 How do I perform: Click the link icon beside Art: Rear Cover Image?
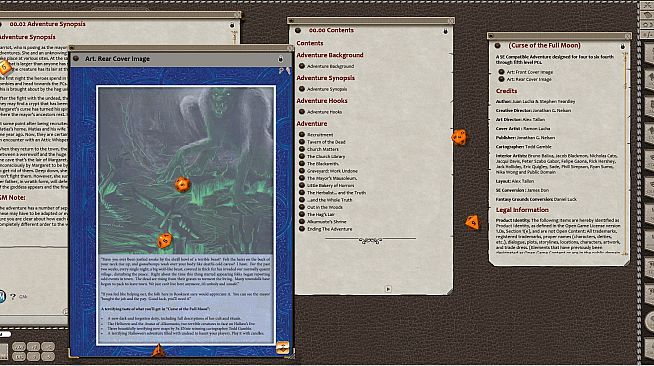point(501,79)
